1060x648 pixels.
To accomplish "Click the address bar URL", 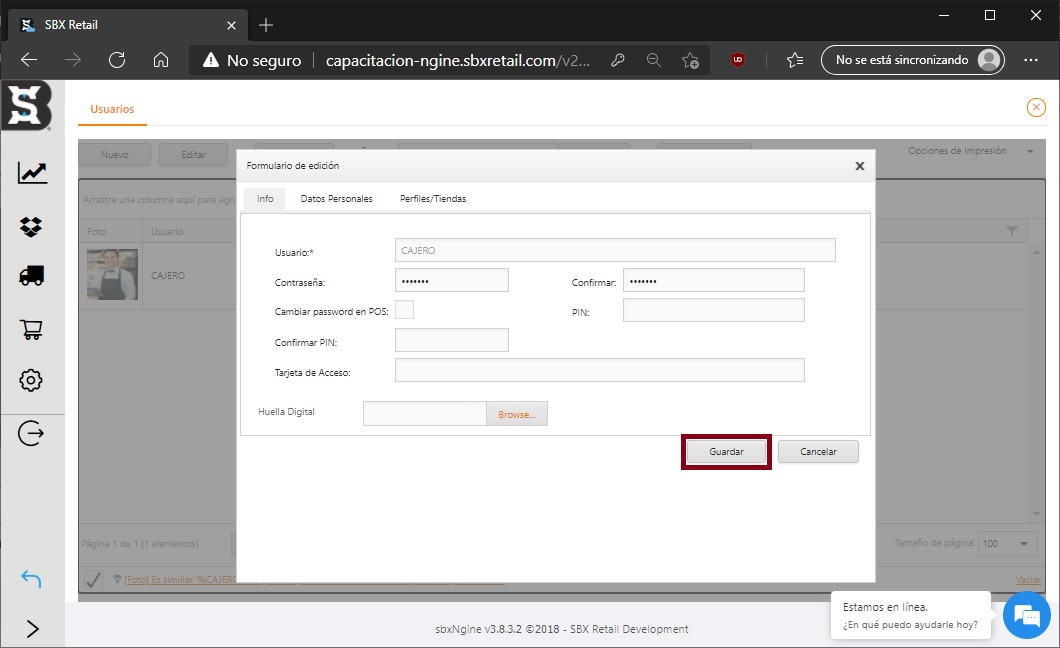I will coord(458,60).
